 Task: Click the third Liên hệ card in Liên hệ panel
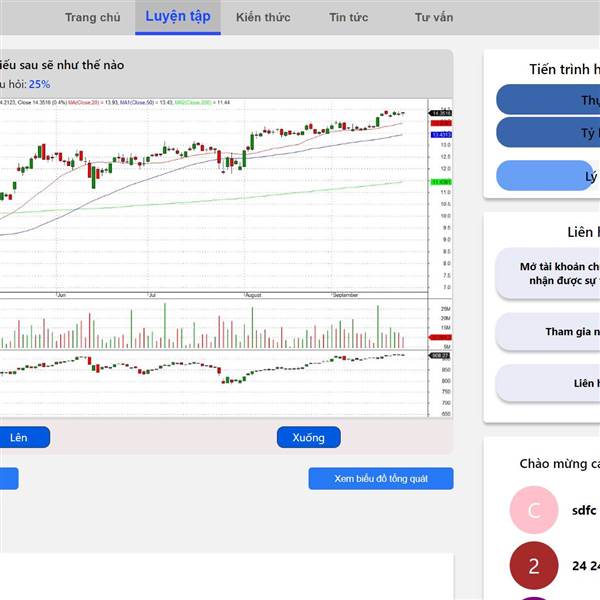click(x=548, y=383)
